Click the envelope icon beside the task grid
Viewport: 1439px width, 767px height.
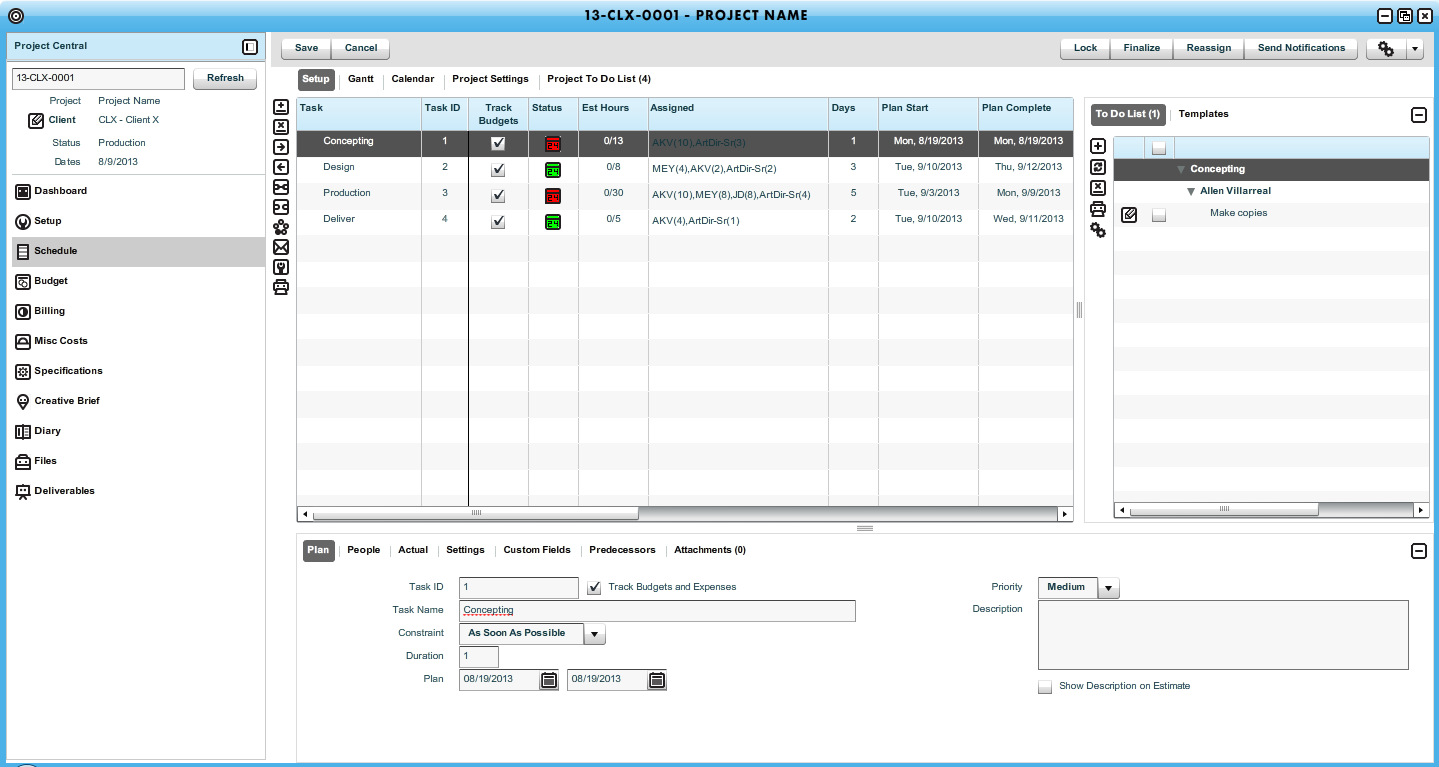point(281,247)
